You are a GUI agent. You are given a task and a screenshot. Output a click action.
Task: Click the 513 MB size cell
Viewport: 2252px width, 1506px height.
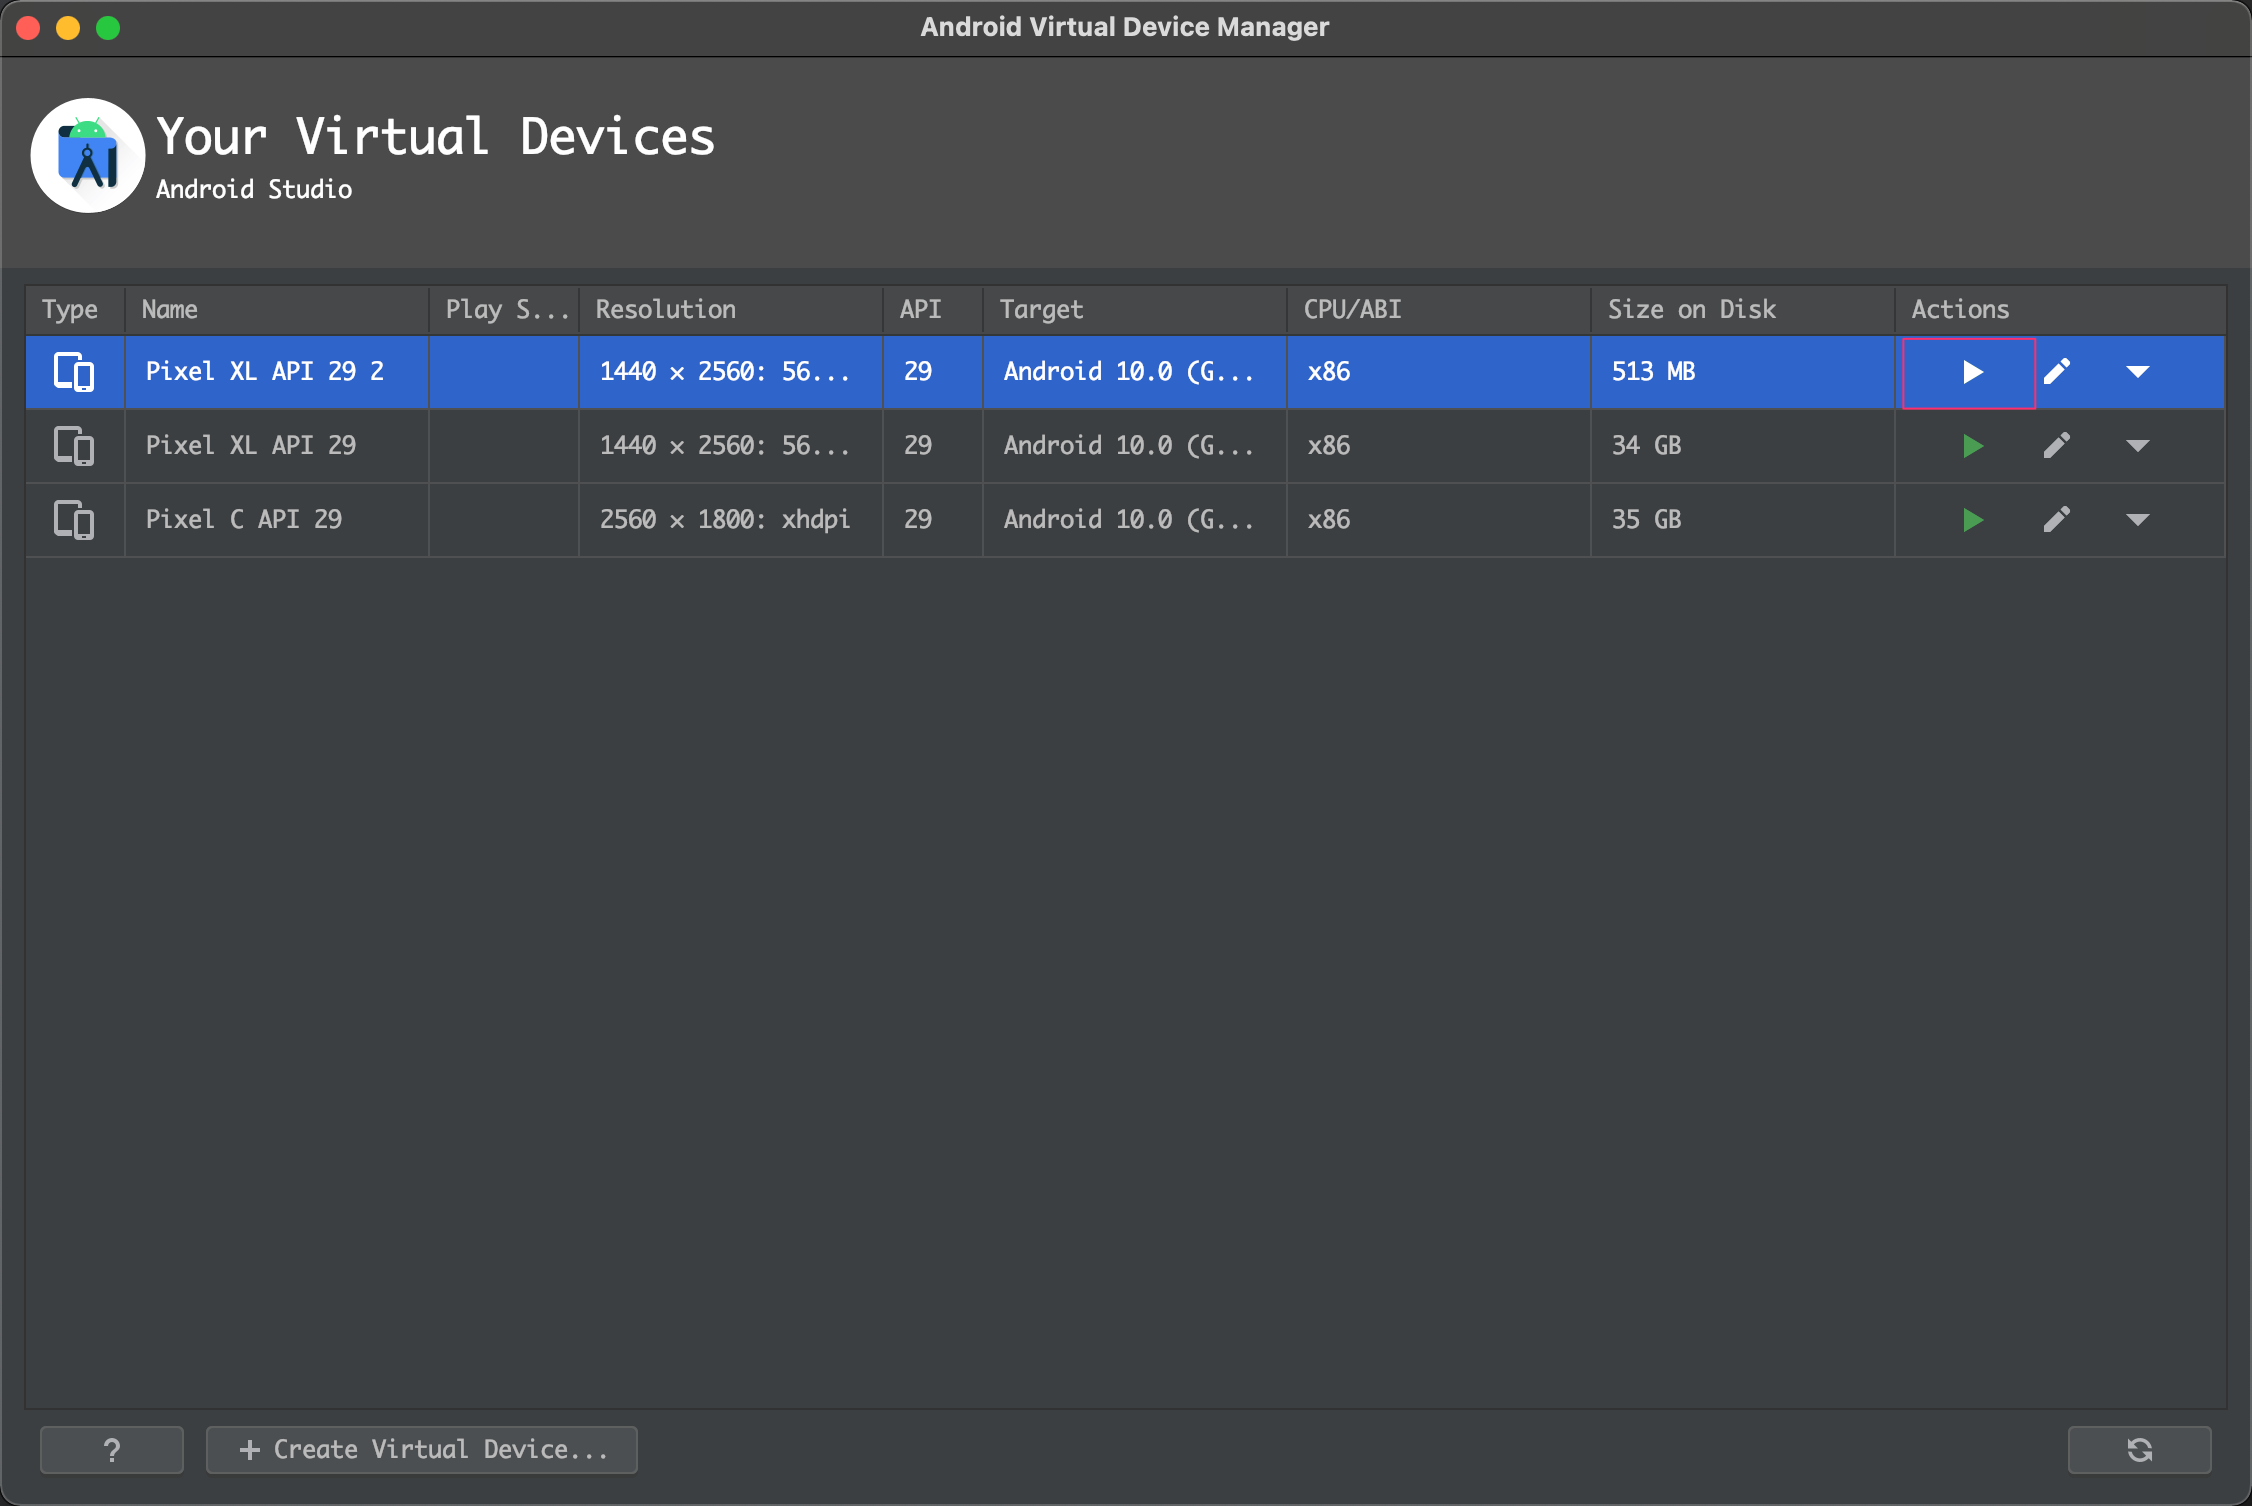pos(1743,372)
